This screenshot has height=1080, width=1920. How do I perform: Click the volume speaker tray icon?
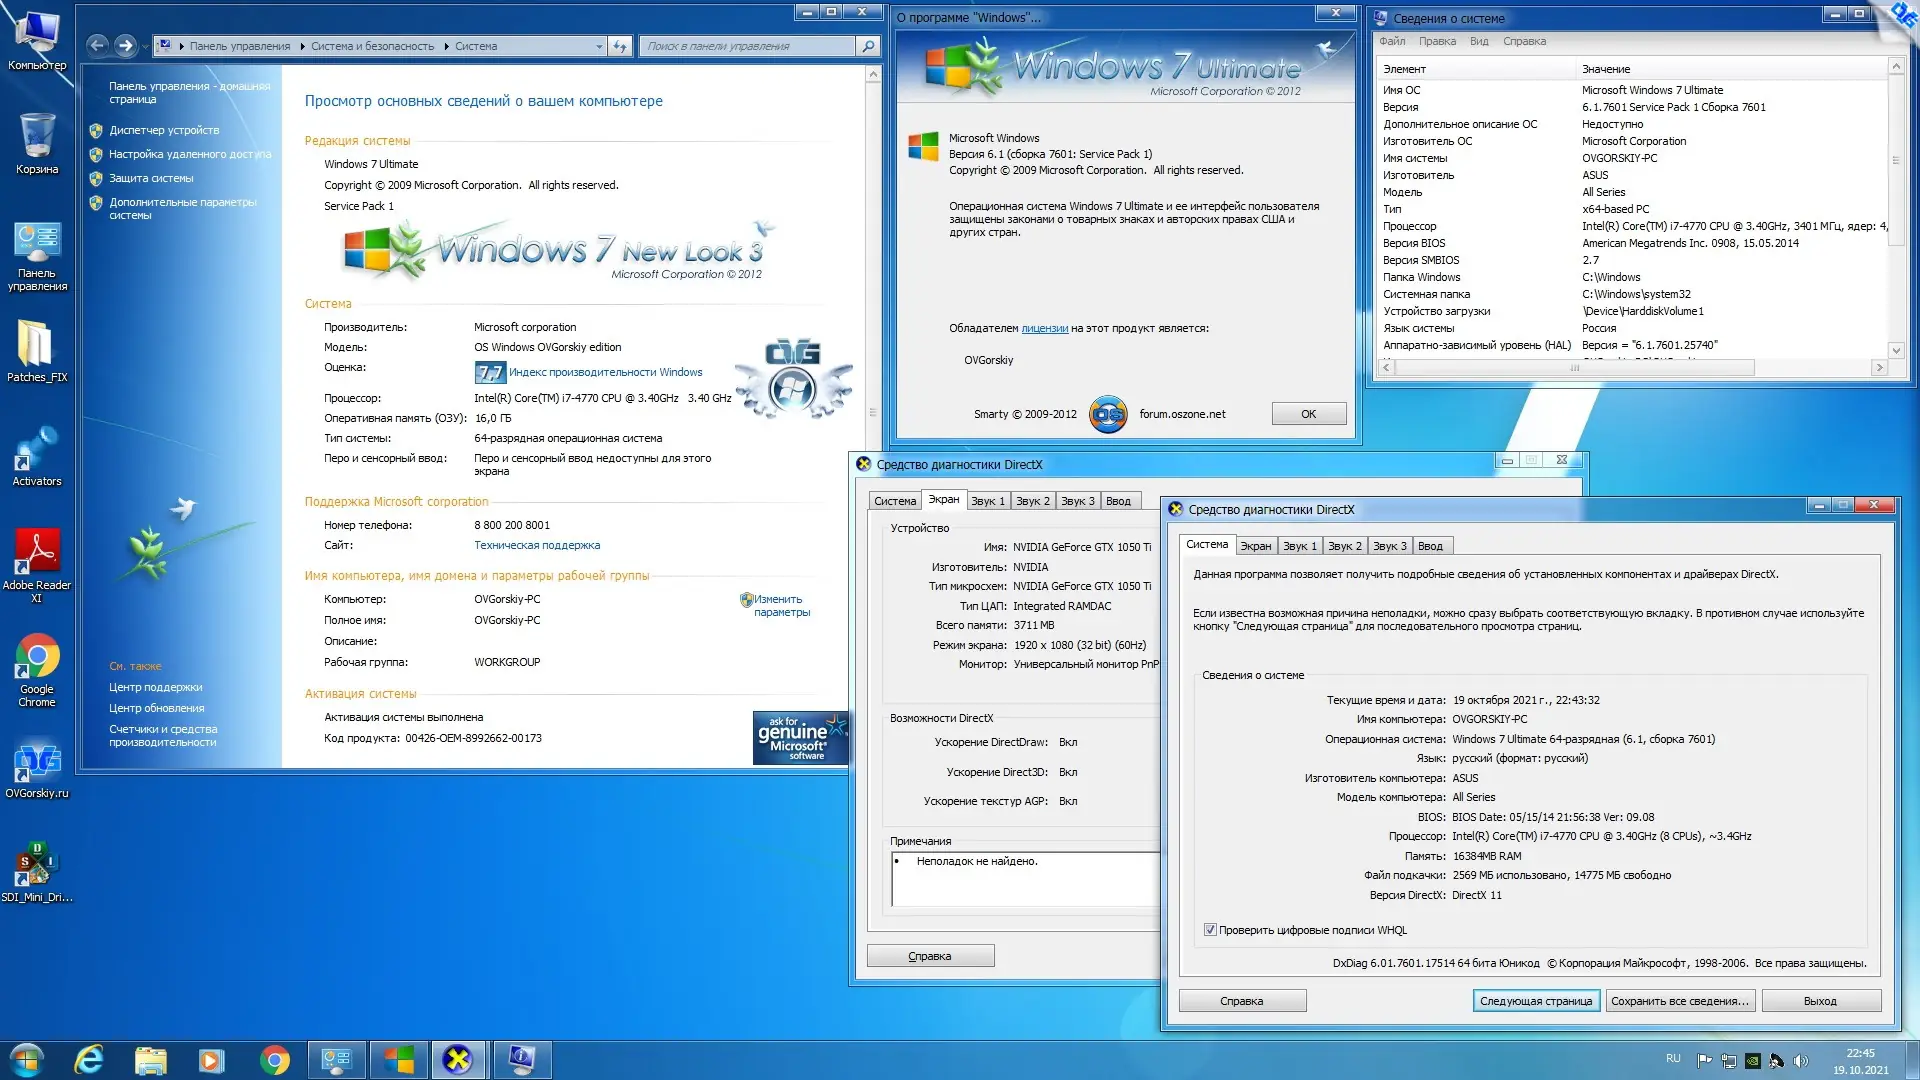pyautogui.click(x=1800, y=1061)
